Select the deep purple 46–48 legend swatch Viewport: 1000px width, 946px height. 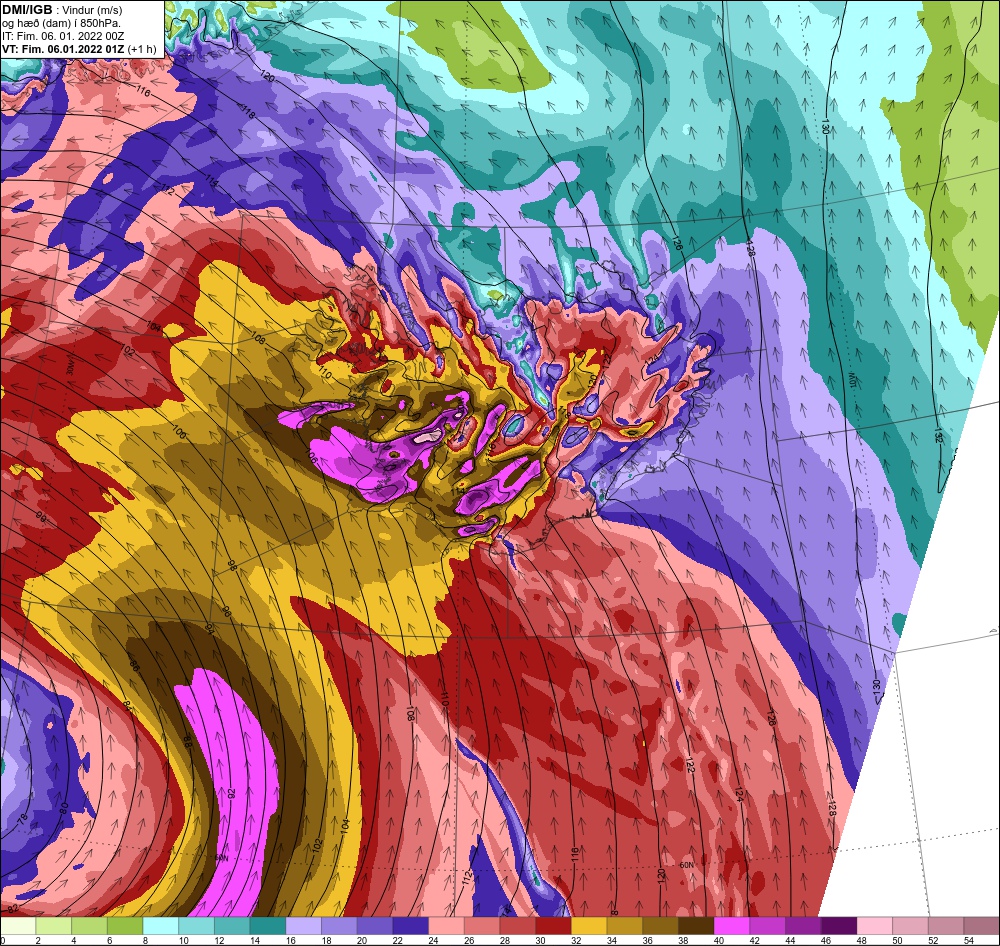[x=840, y=926]
